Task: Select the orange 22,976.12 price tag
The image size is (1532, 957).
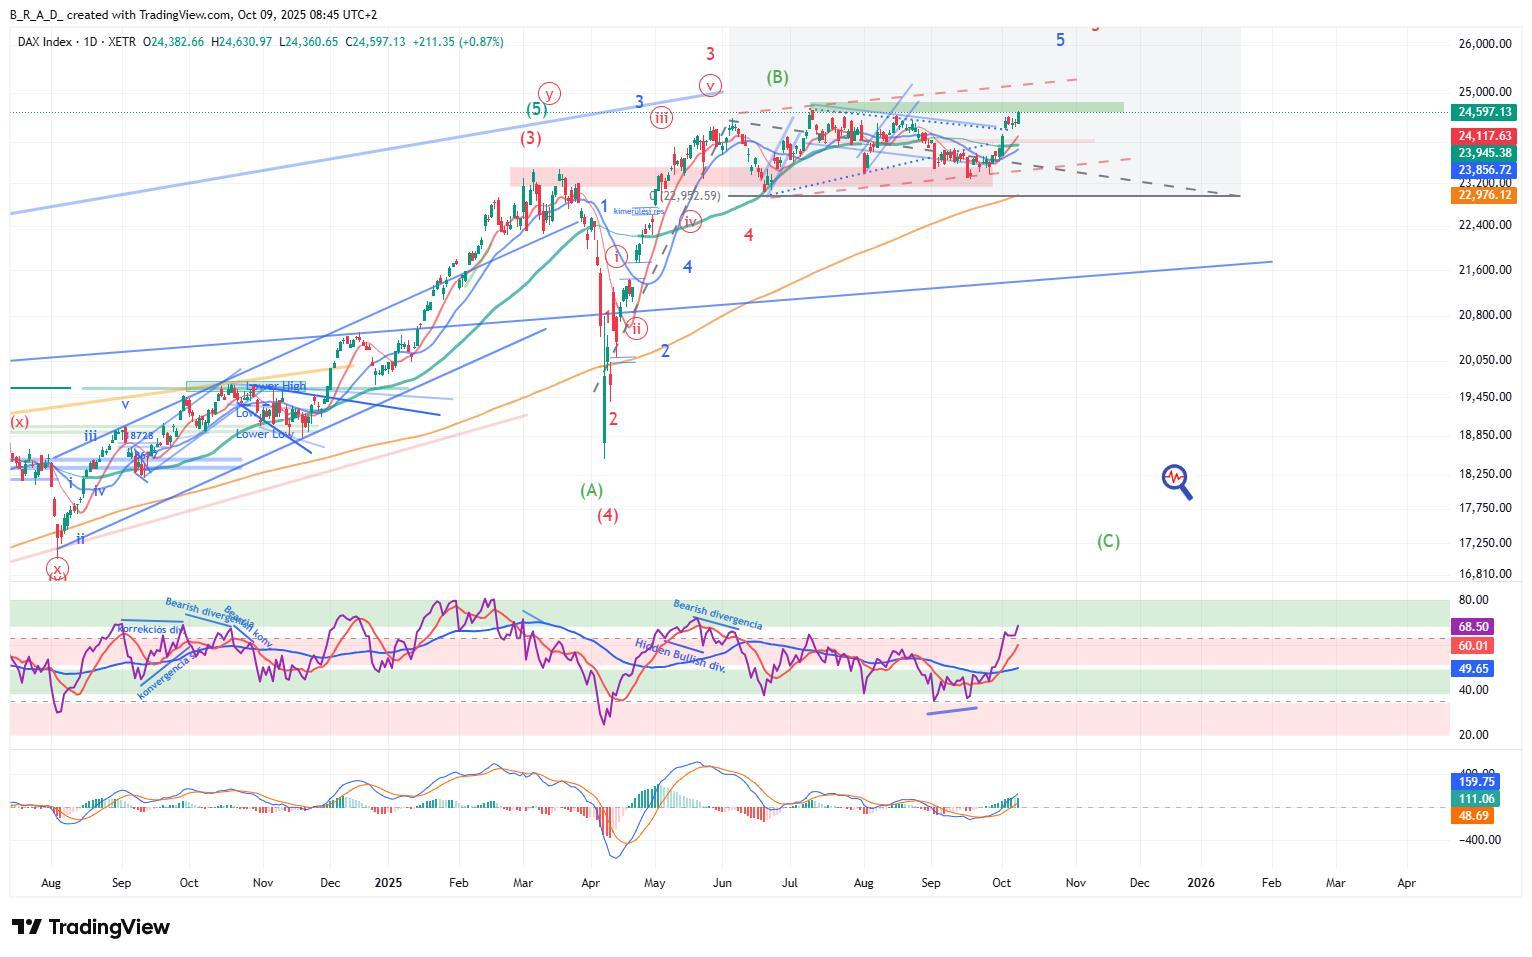Action: (x=1484, y=195)
